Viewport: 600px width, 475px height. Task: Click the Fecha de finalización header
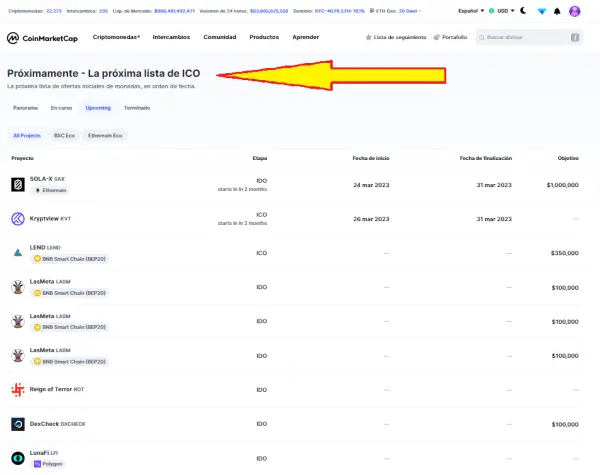click(486, 158)
